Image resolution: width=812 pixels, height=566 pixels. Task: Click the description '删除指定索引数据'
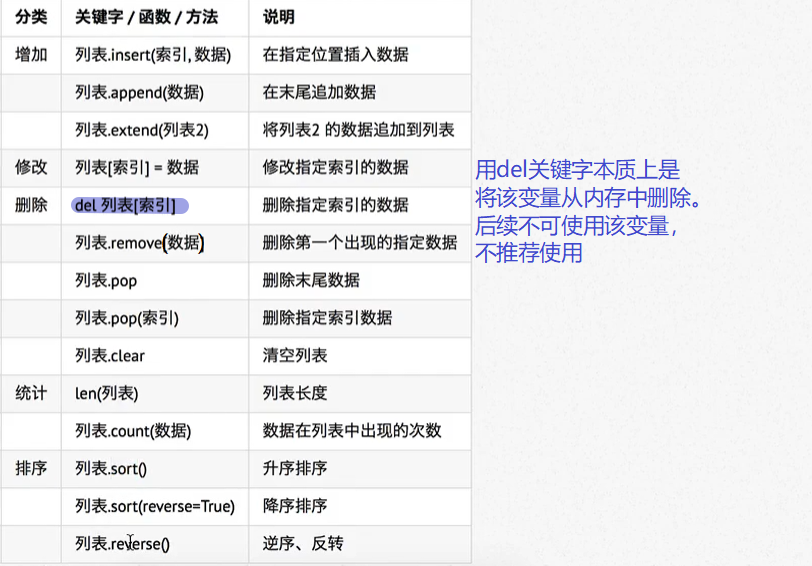point(327,318)
